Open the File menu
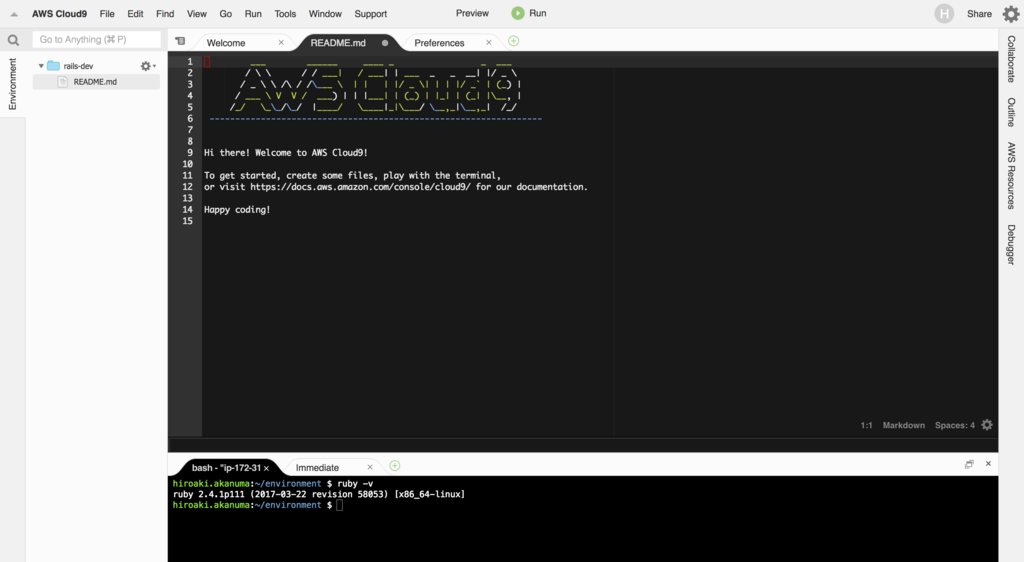Screen dimensions: 1024x562 (107, 14)
